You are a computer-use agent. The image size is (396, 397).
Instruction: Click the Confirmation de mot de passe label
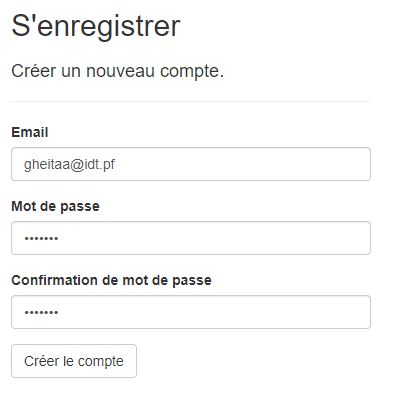(111, 280)
